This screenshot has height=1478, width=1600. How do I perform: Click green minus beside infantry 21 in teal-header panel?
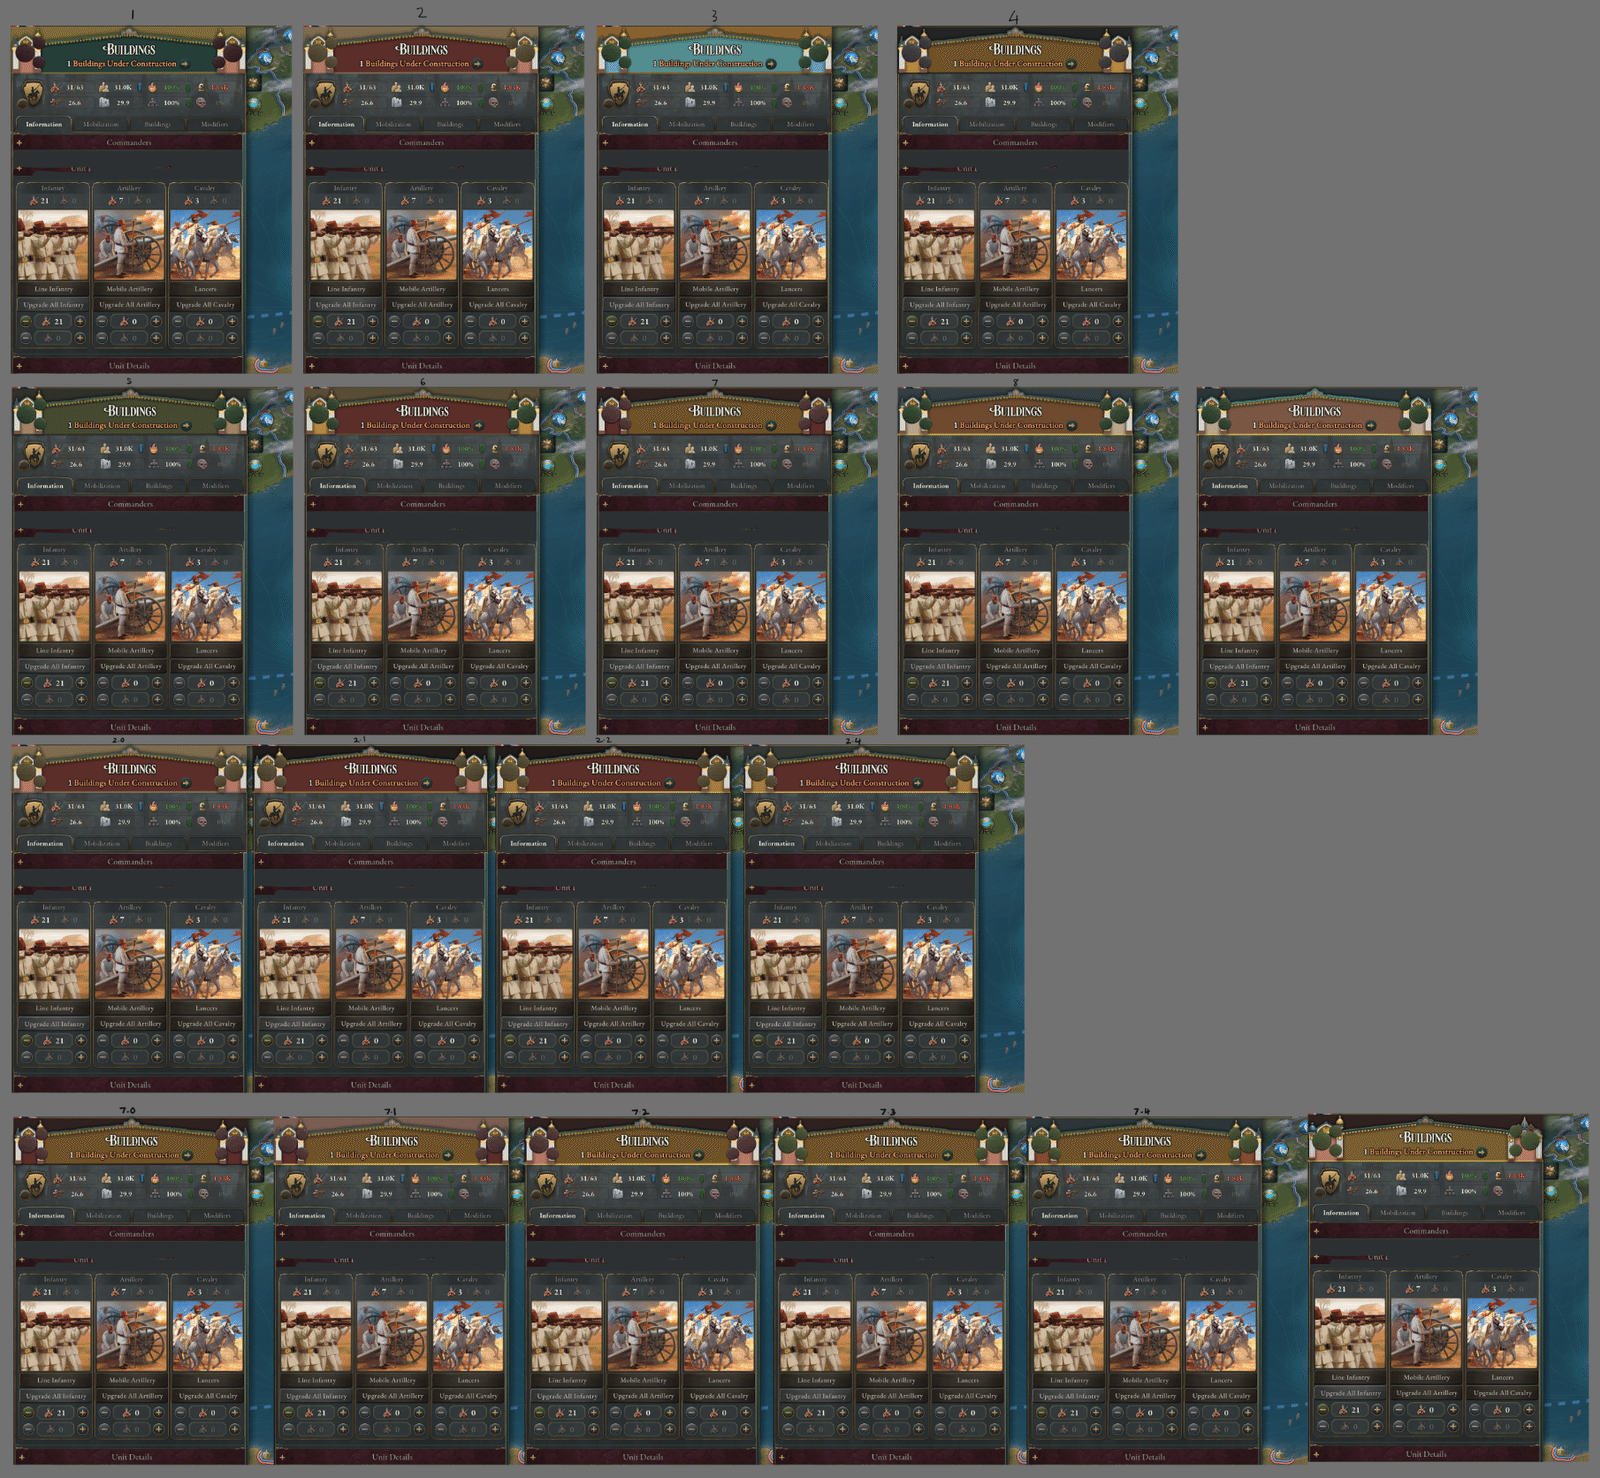pyautogui.click(x=612, y=322)
